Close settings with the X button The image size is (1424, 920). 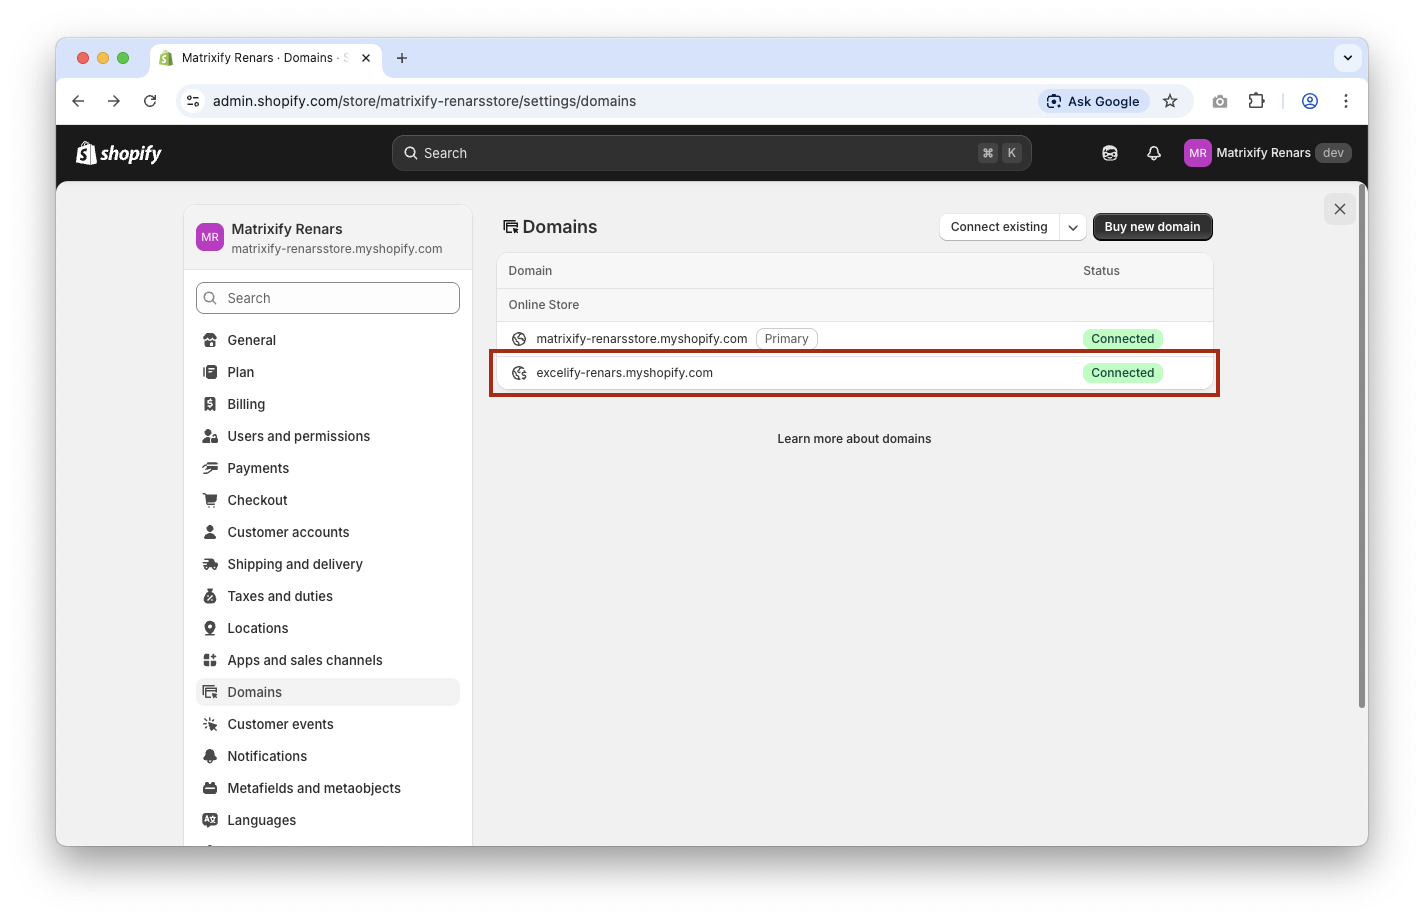point(1340,209)
